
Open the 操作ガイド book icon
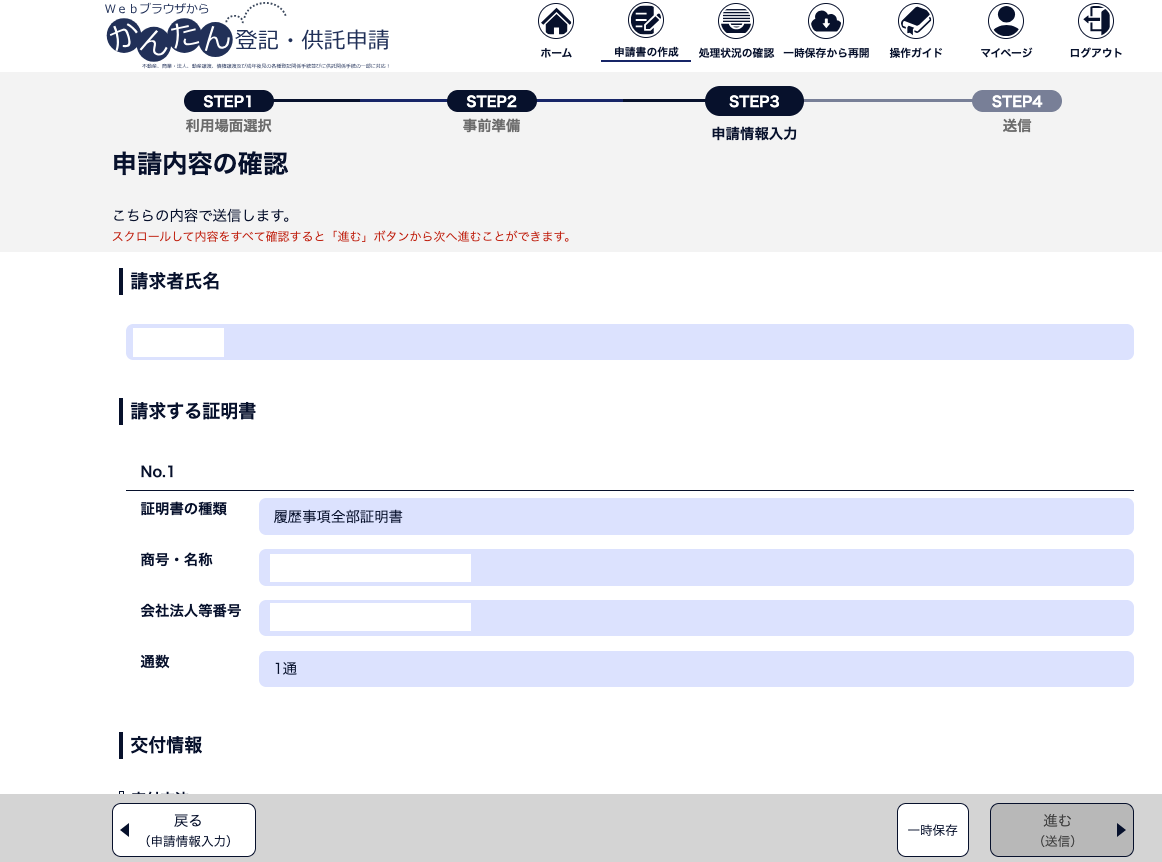[x=916, y=21]
